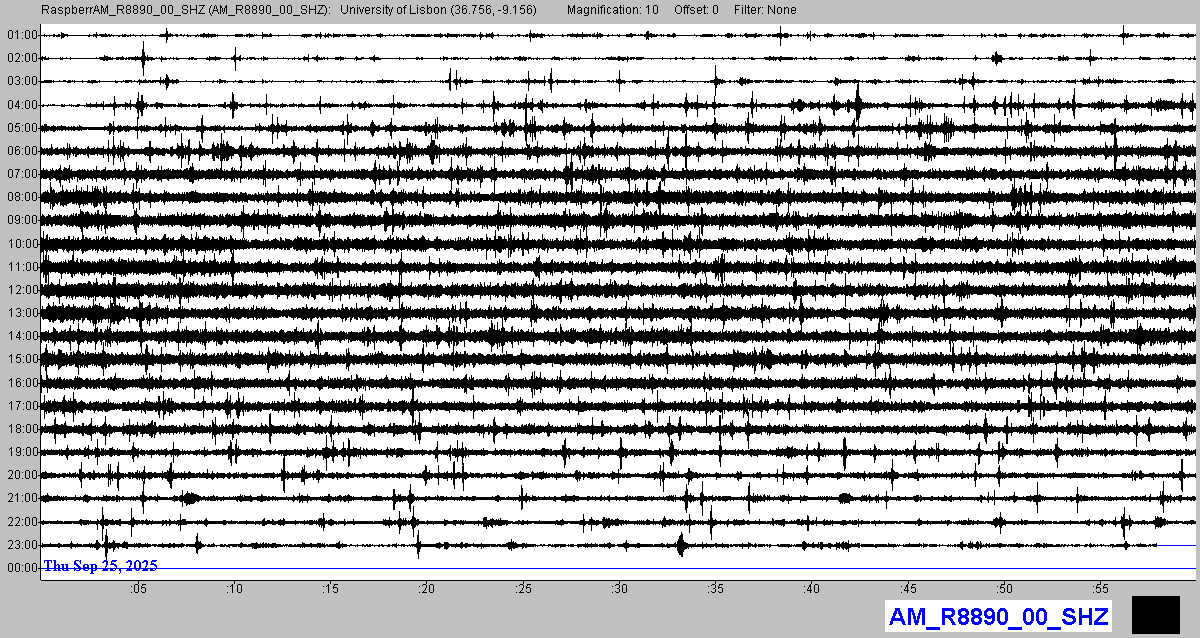Select the :20 minute axis tick label

426,588
